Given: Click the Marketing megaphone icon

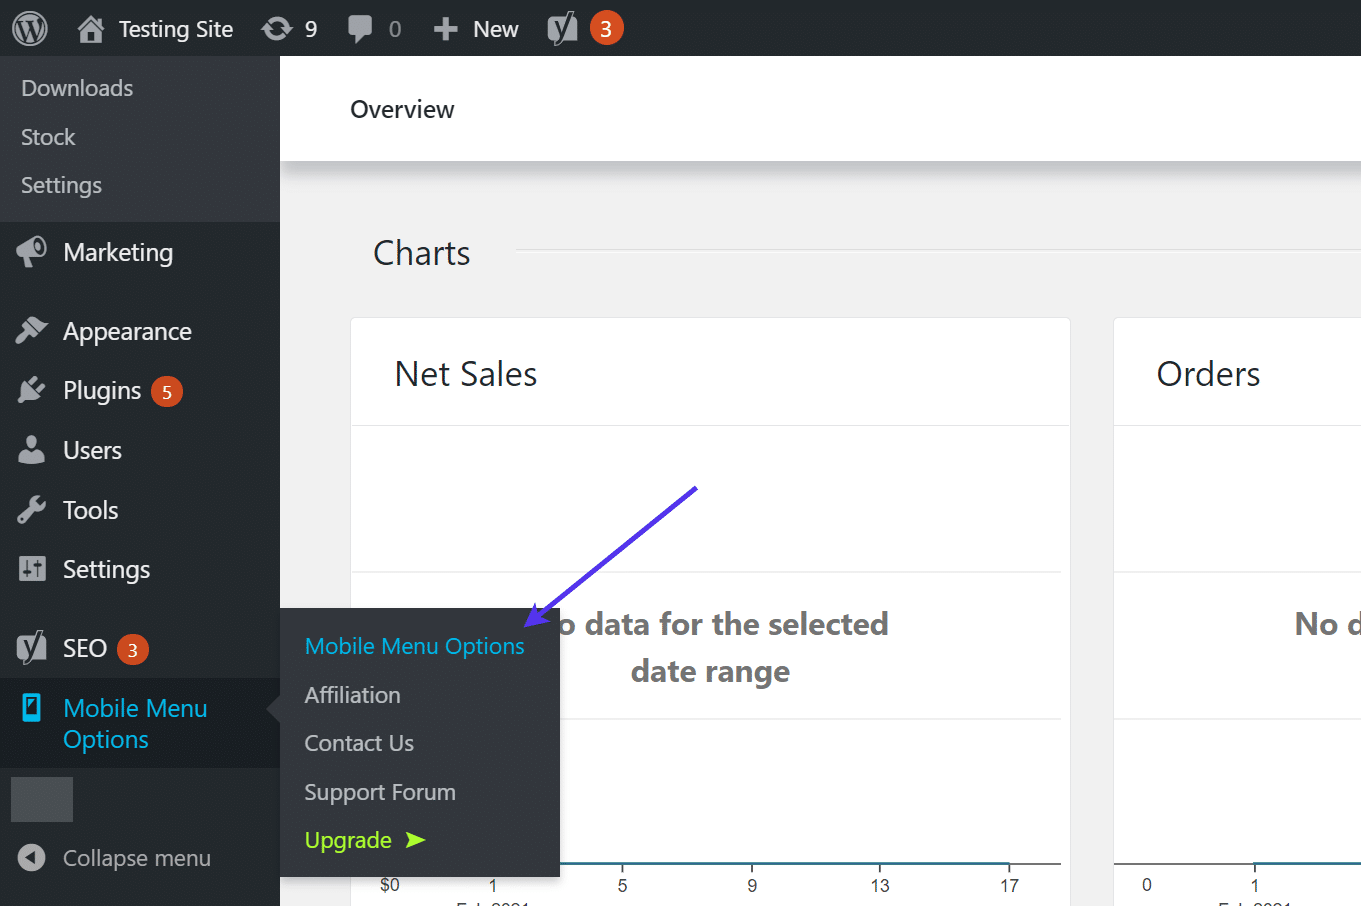Looking at the screenshot, I should [x=32, y=252].
